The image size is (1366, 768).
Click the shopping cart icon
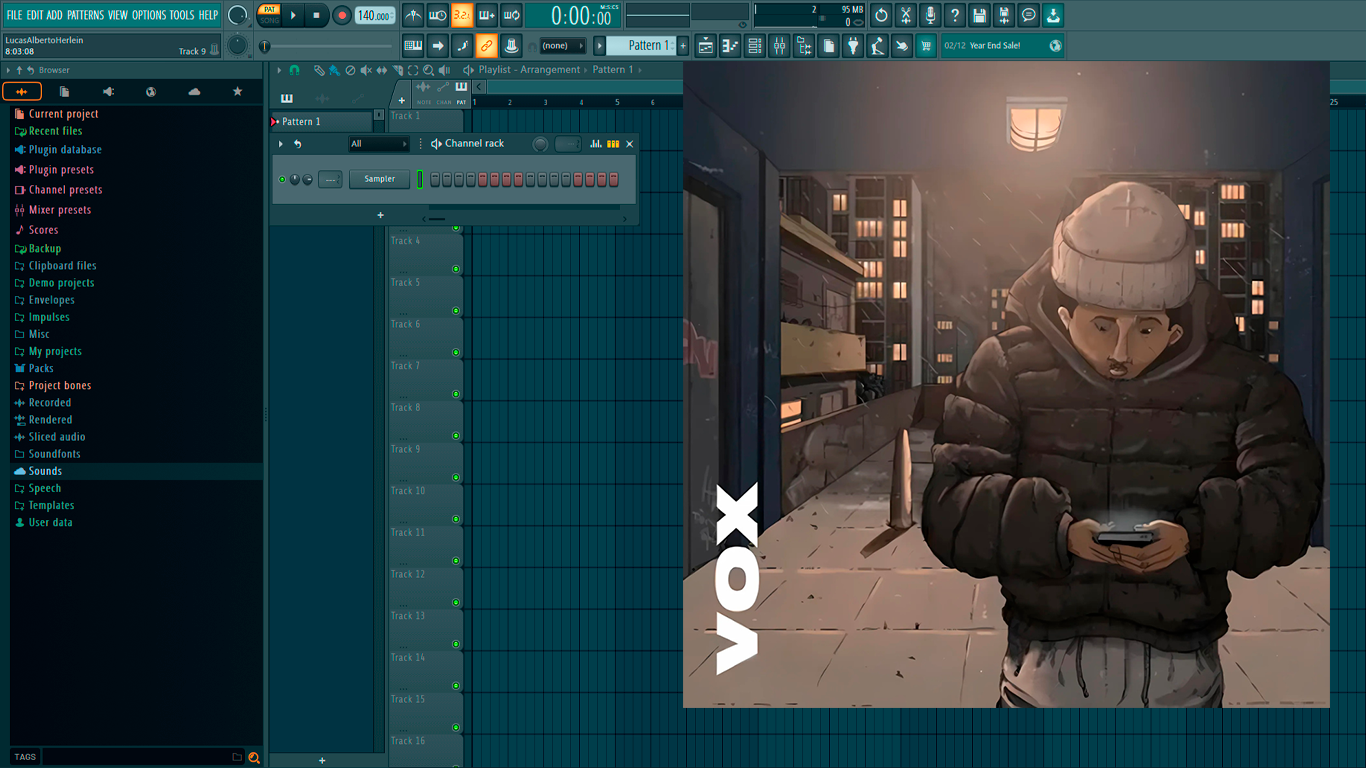pos(926,45)
